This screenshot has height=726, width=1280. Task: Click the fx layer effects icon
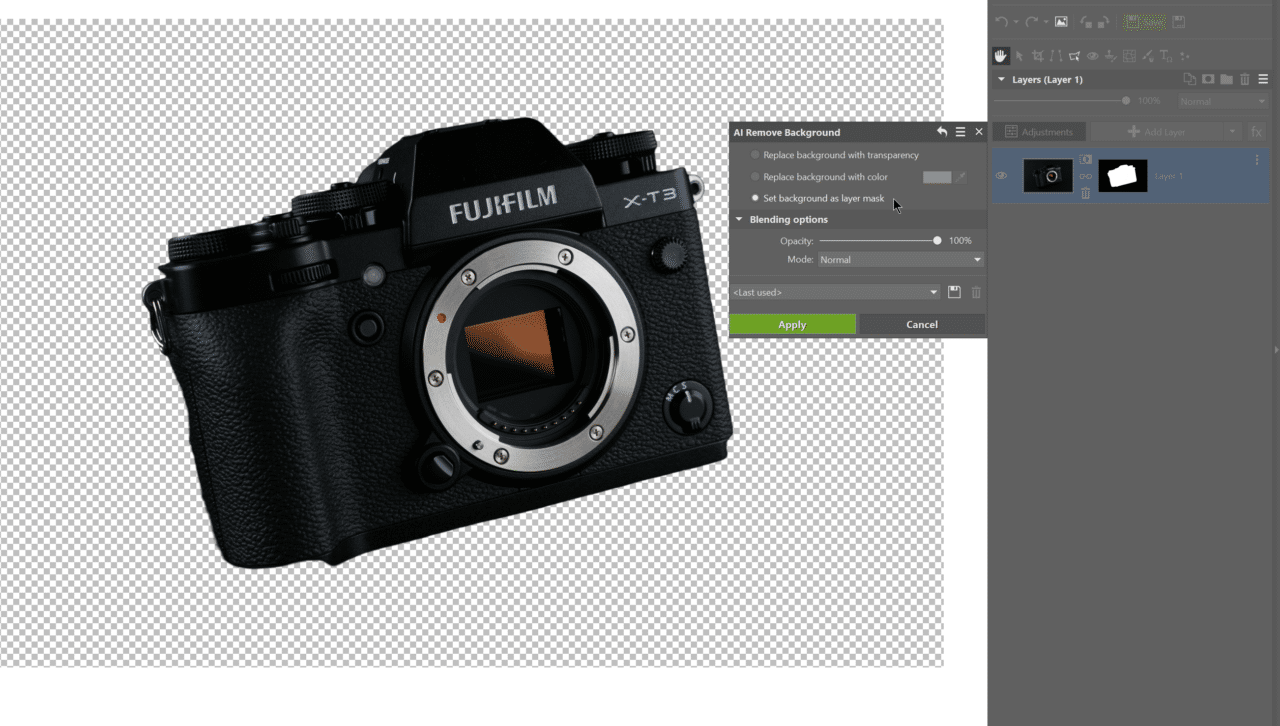tap(1256, 131)
